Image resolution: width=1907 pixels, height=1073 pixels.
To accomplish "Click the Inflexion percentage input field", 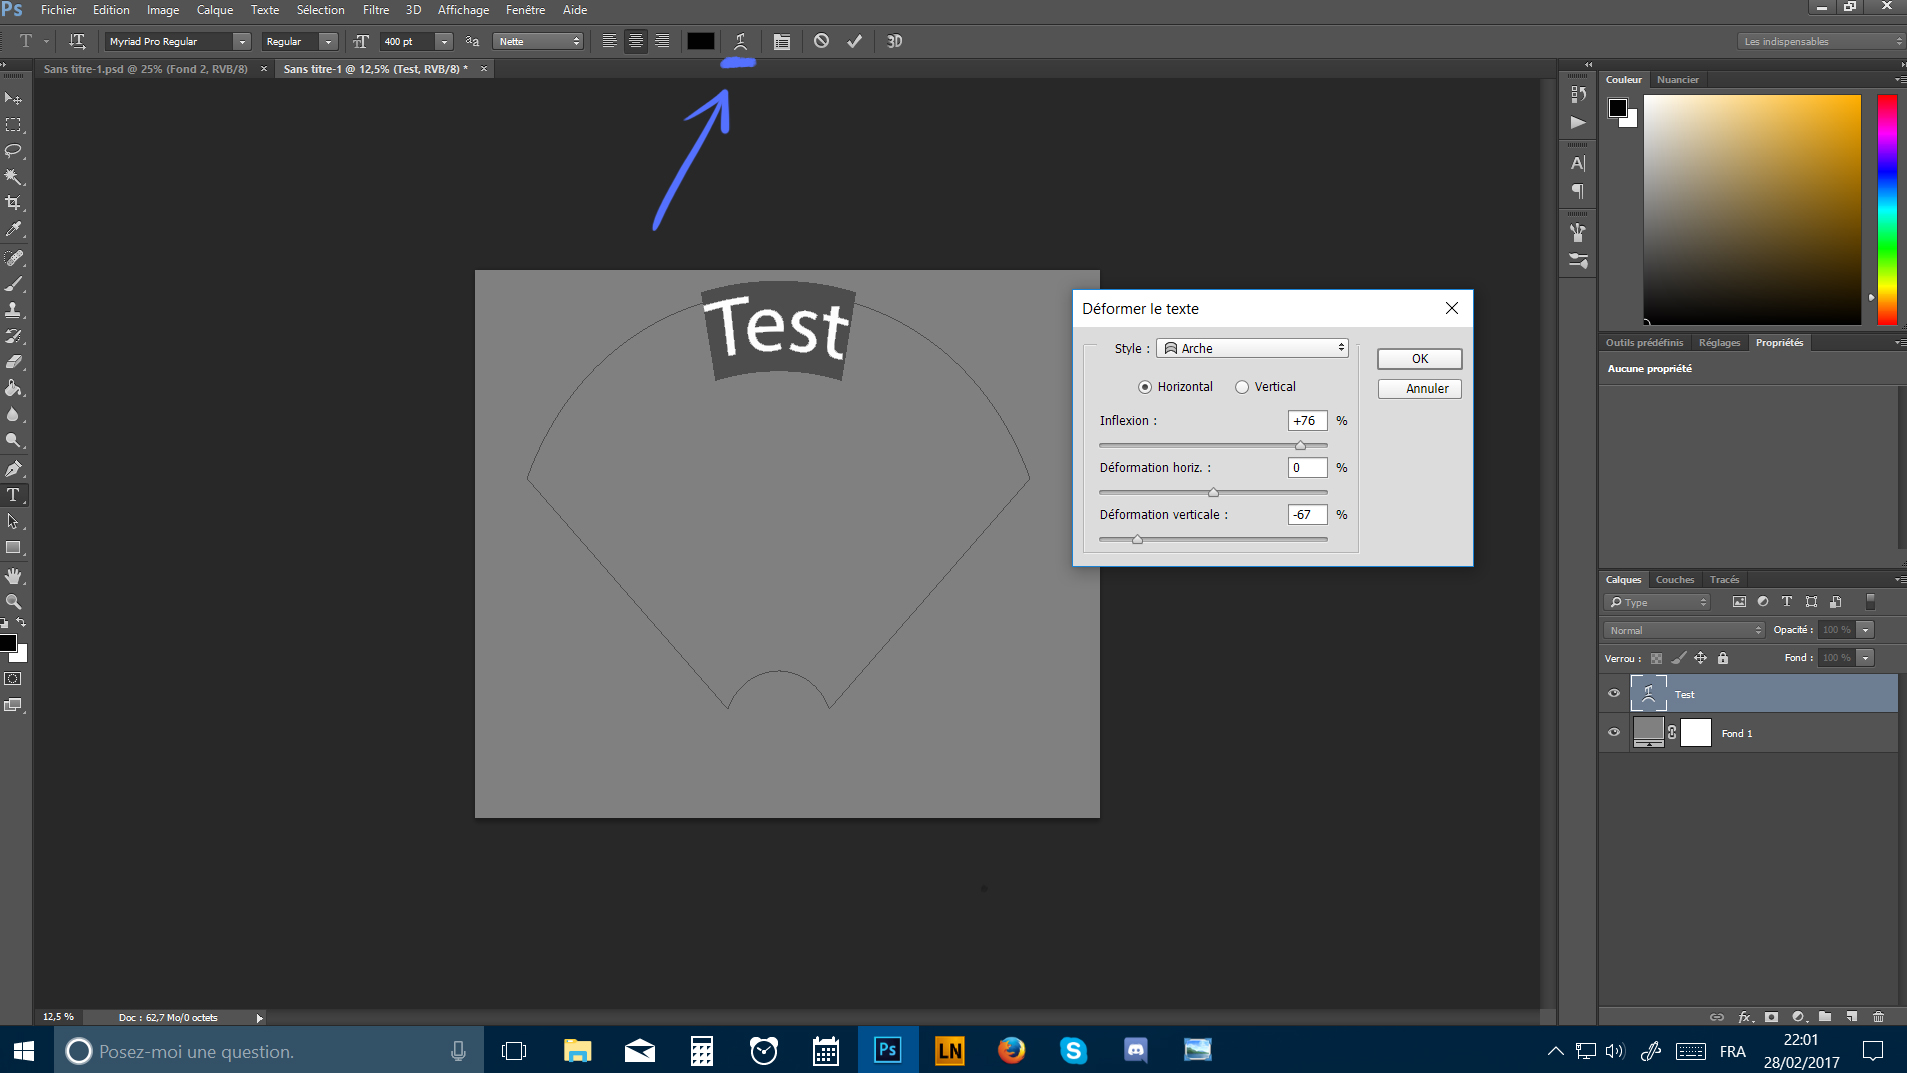I will 1307,421.
